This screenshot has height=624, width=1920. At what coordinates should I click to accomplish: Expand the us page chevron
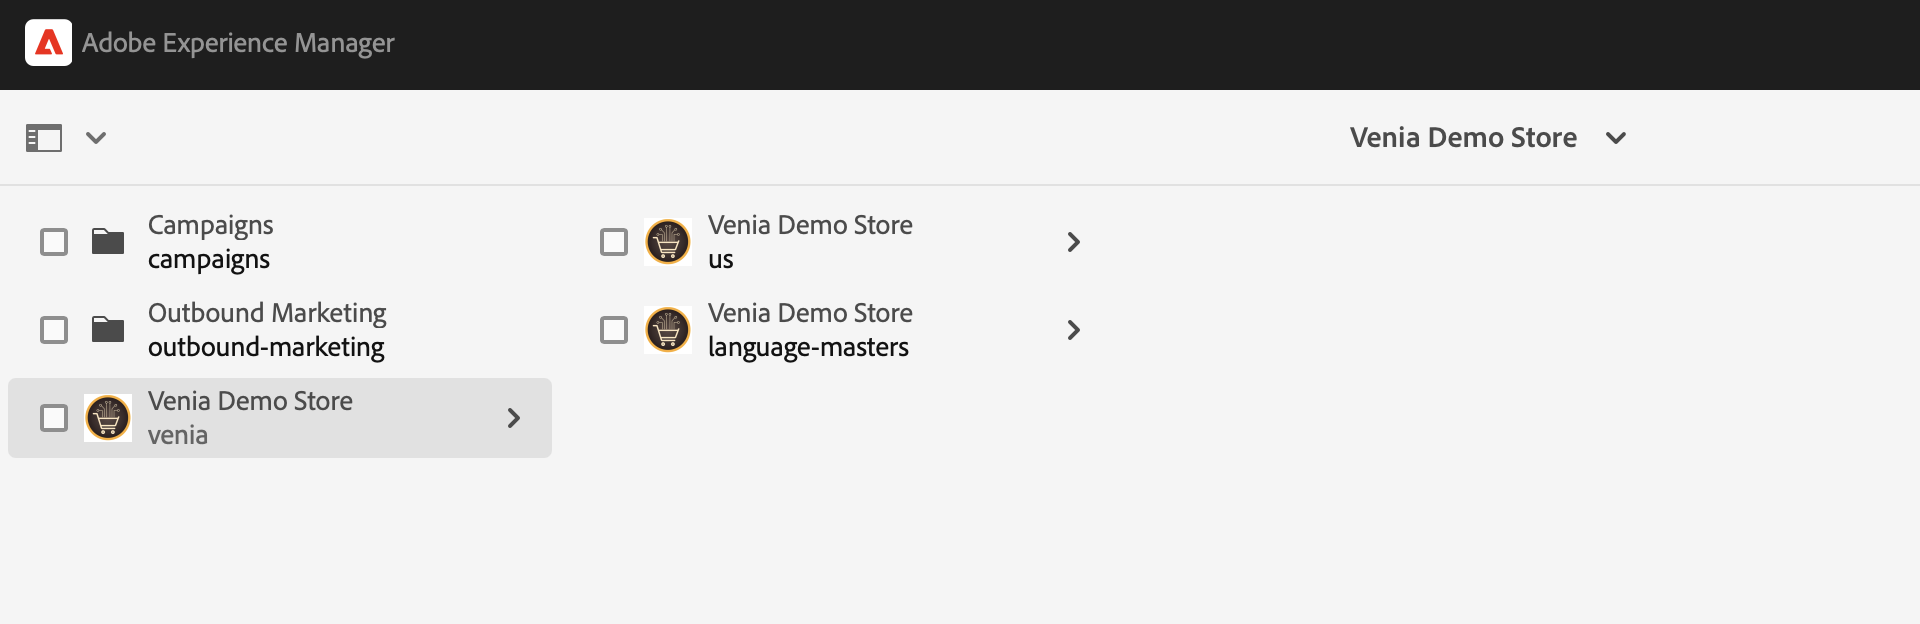pyautogui.click(x=1074, y=242)
